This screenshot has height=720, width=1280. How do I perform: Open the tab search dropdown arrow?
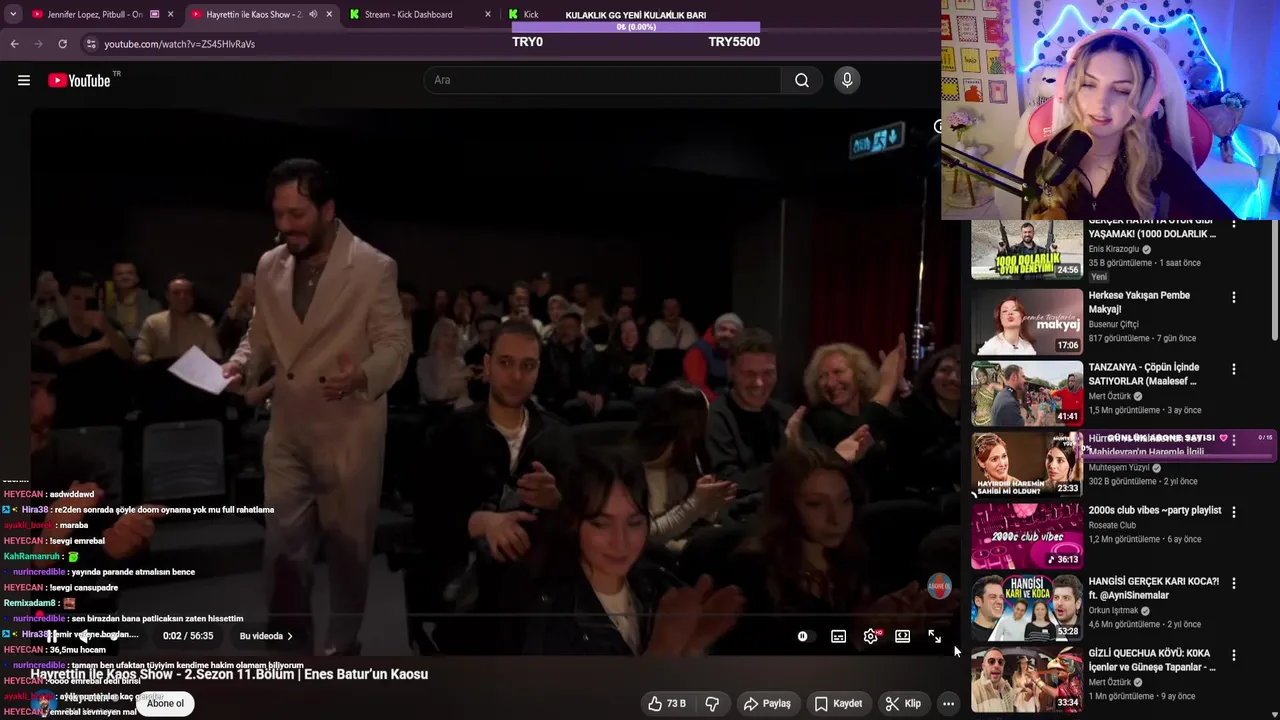pos(13,14)
